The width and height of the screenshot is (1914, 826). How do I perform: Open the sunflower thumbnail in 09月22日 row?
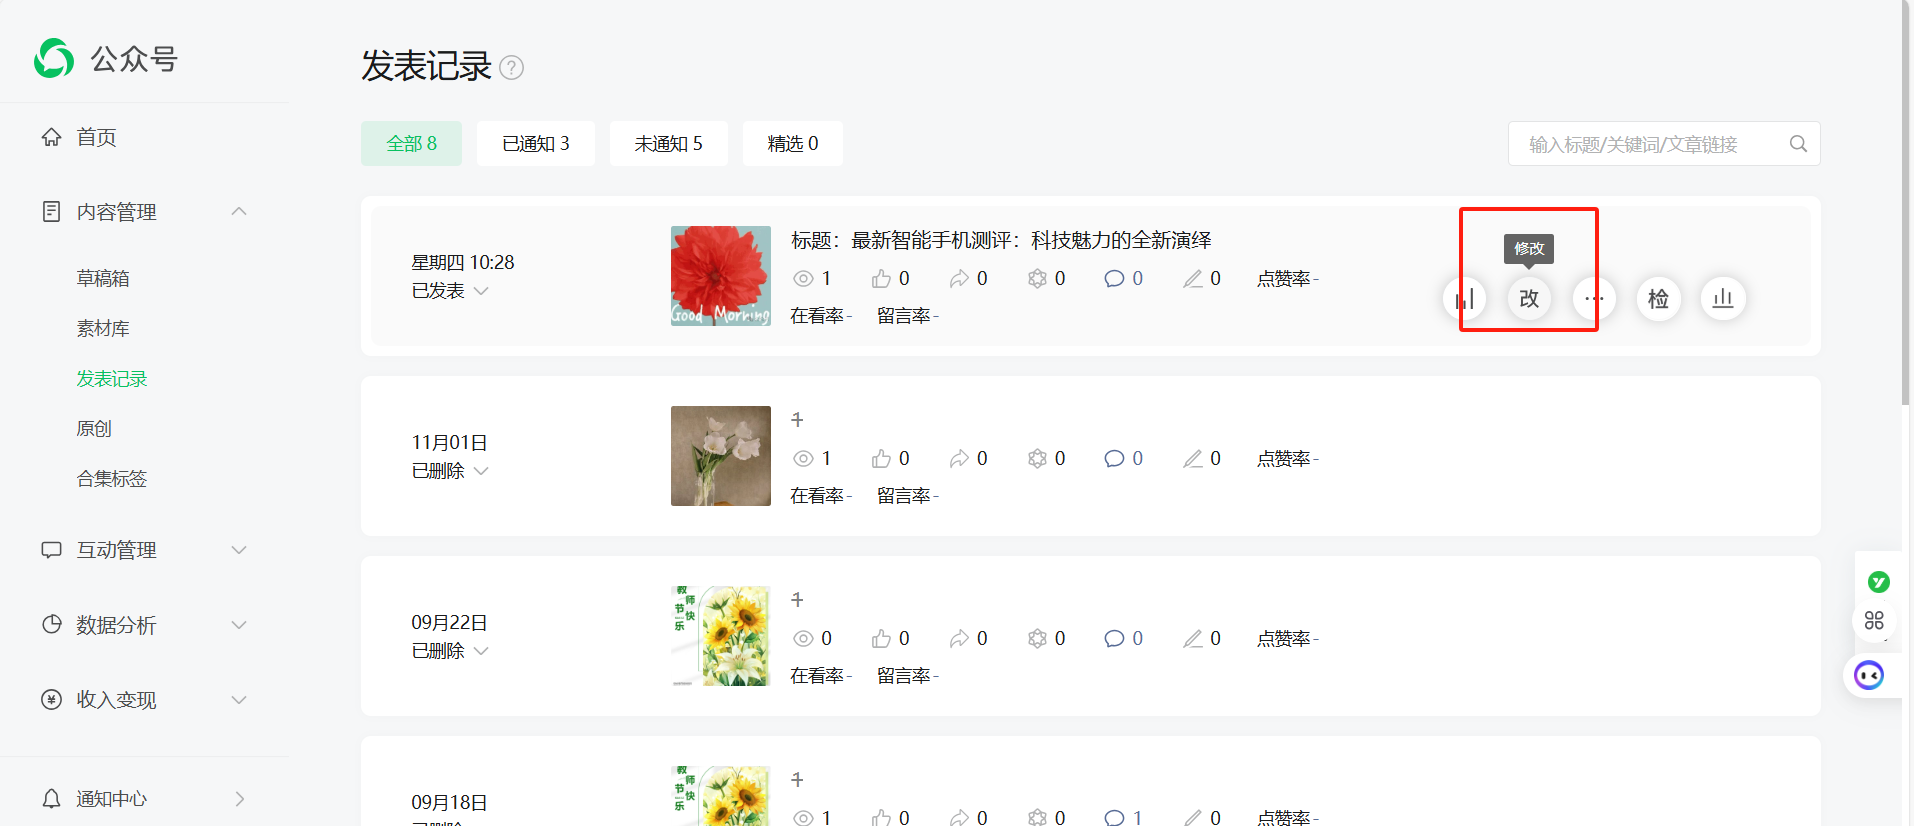tap(721, 636)
